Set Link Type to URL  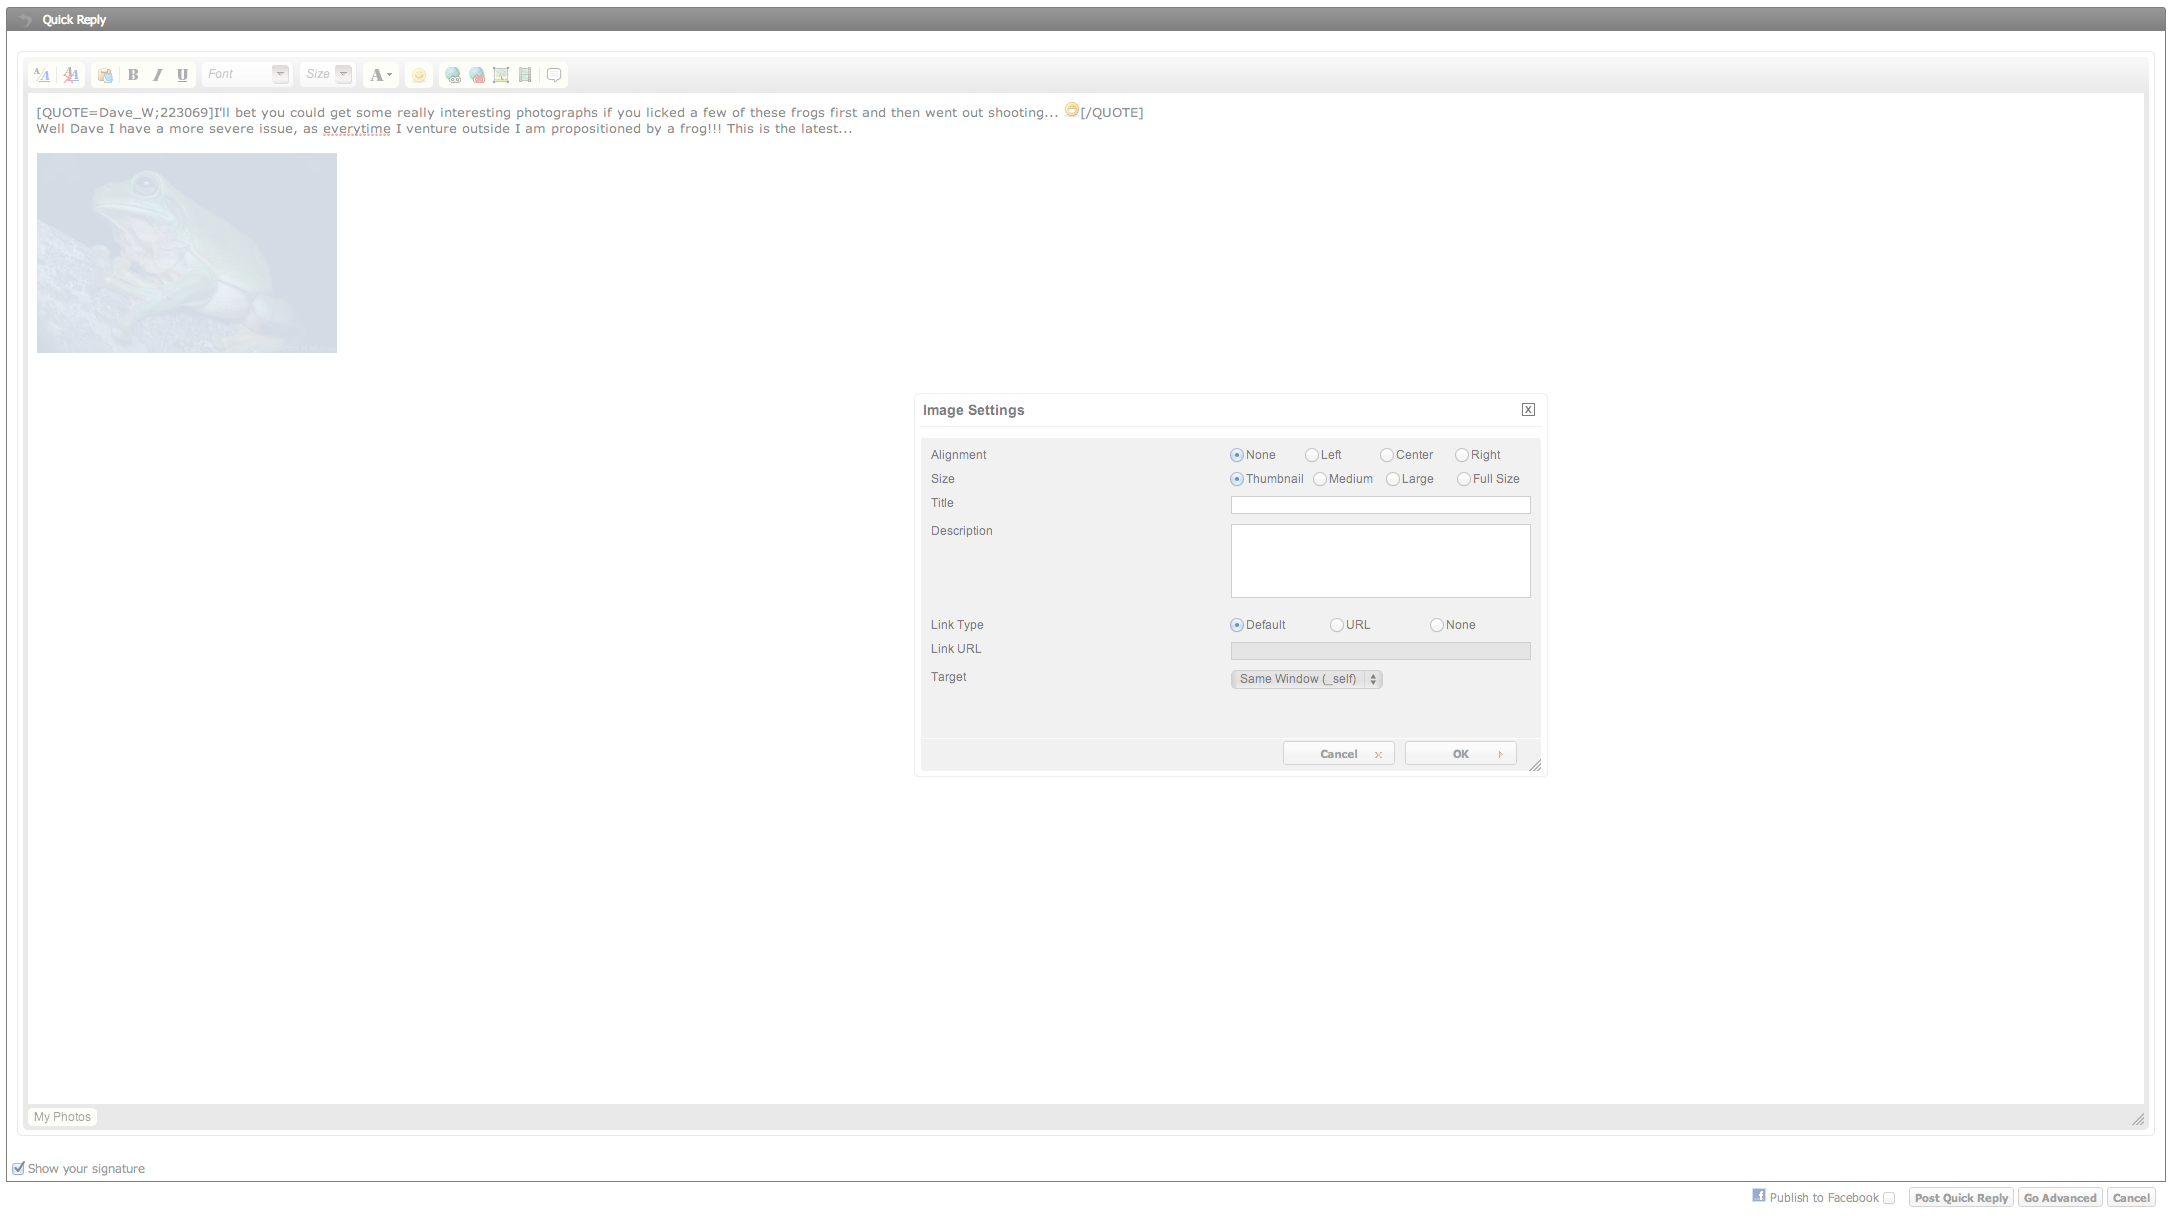(1337, 625)
